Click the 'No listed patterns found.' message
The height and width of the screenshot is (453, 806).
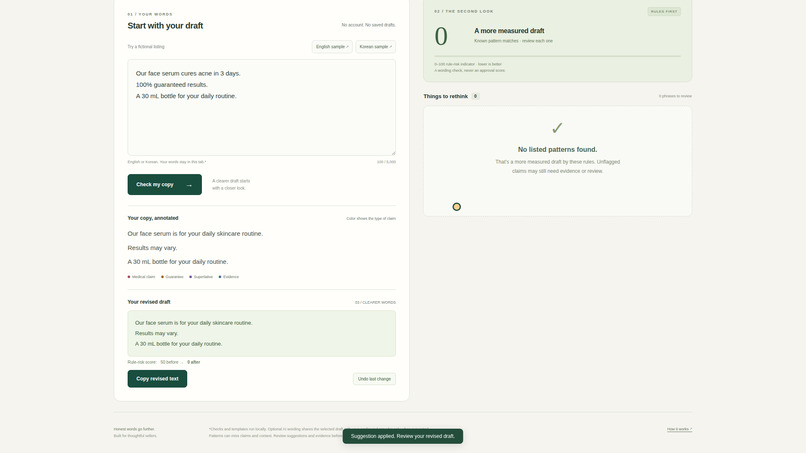pos(557,150)
